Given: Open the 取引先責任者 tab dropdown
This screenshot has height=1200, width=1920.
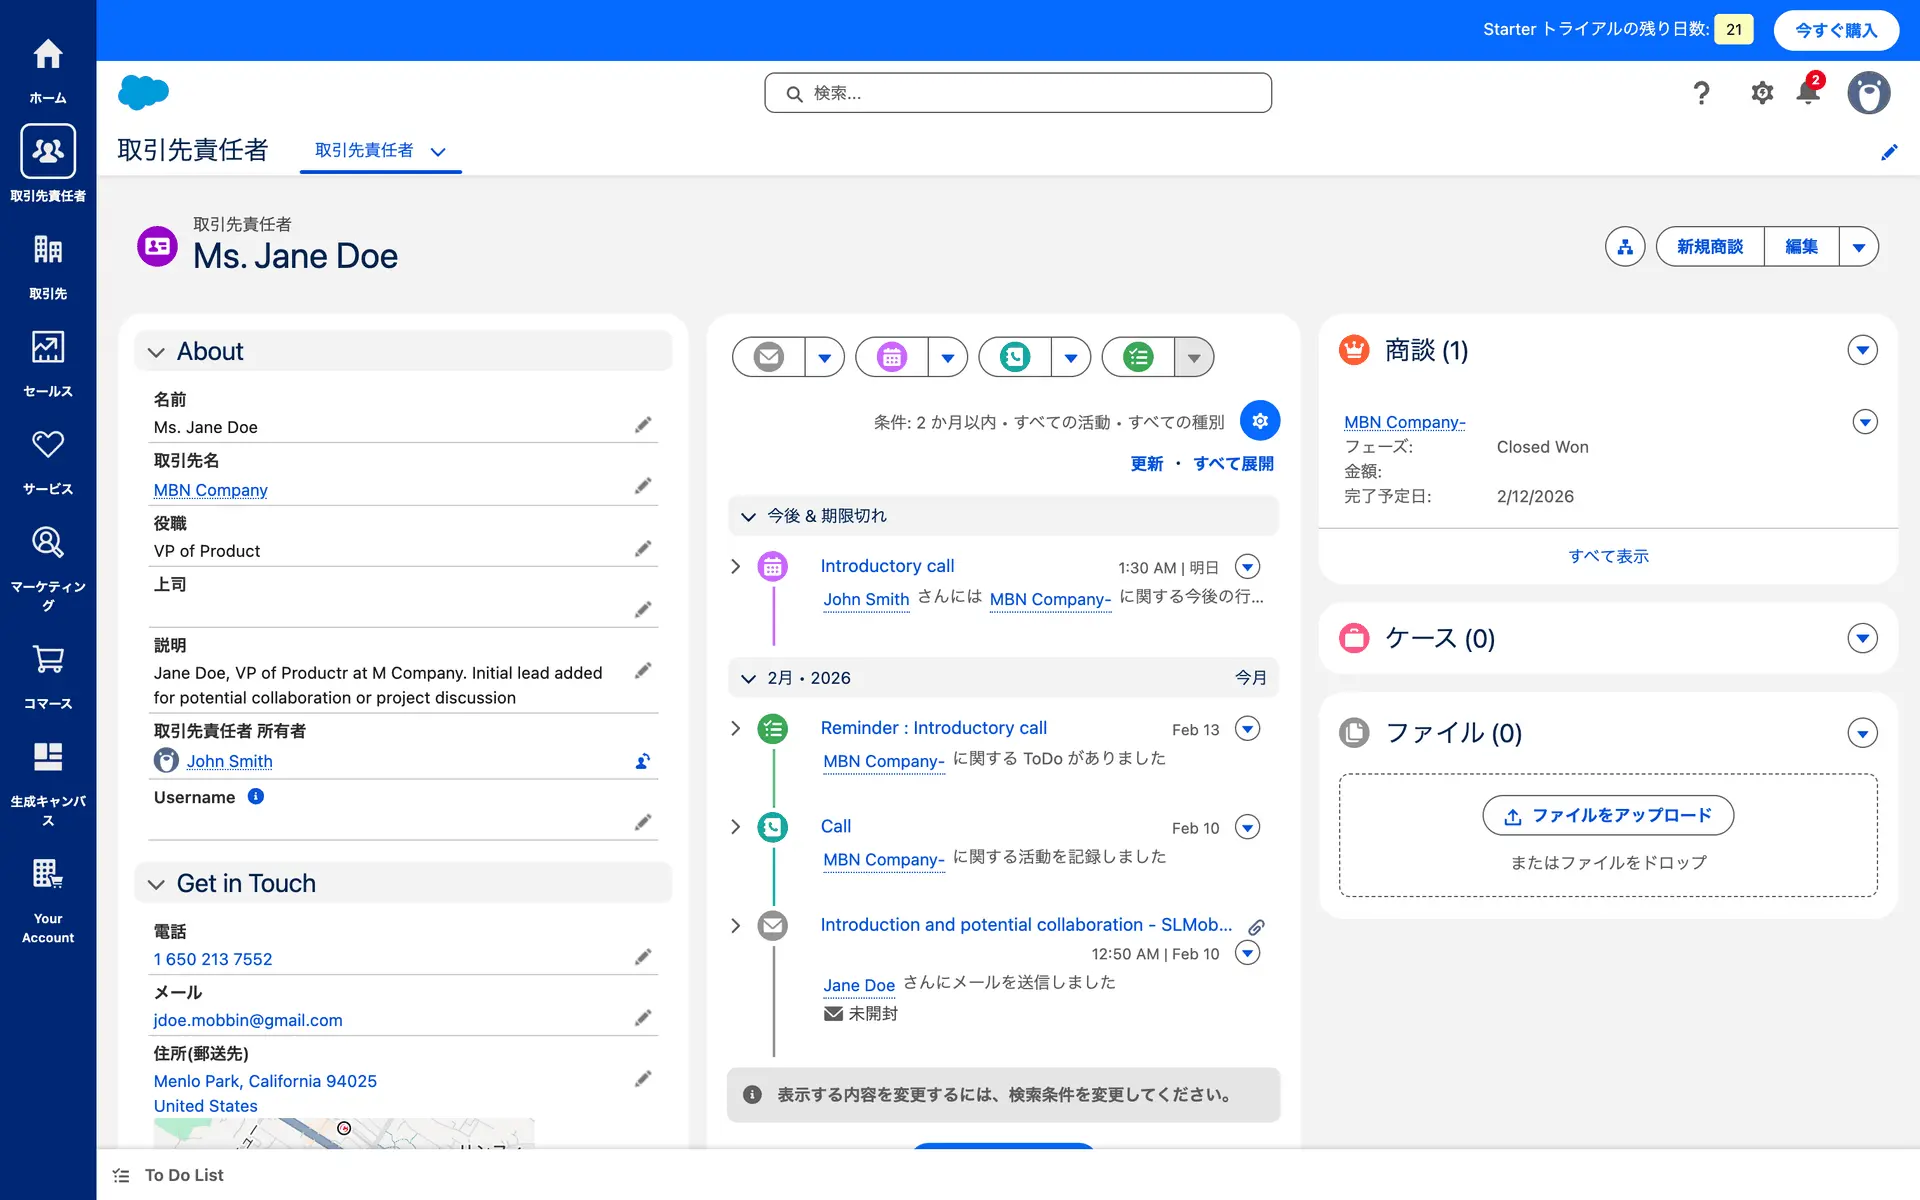Looking at the screenshot, I should (x=438, y=151).
